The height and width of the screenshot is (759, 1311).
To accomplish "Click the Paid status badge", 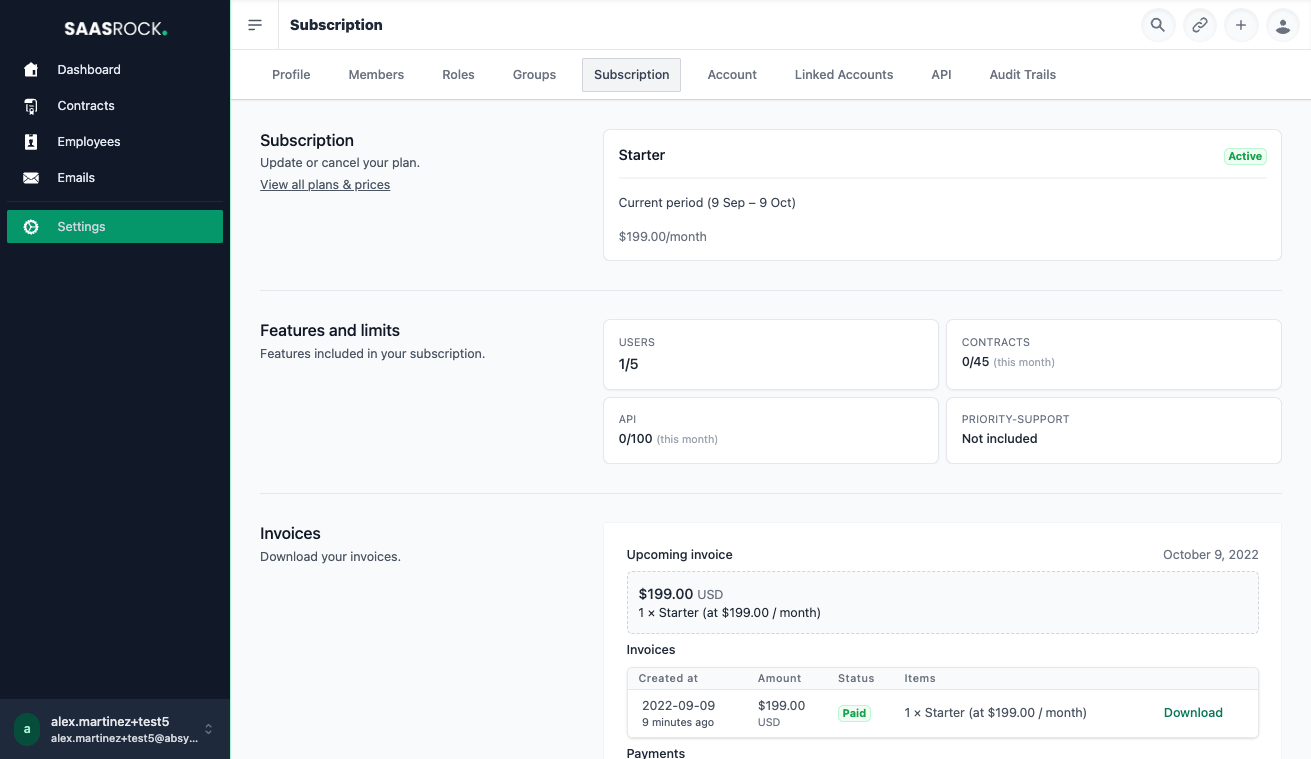I will (854, 713).
